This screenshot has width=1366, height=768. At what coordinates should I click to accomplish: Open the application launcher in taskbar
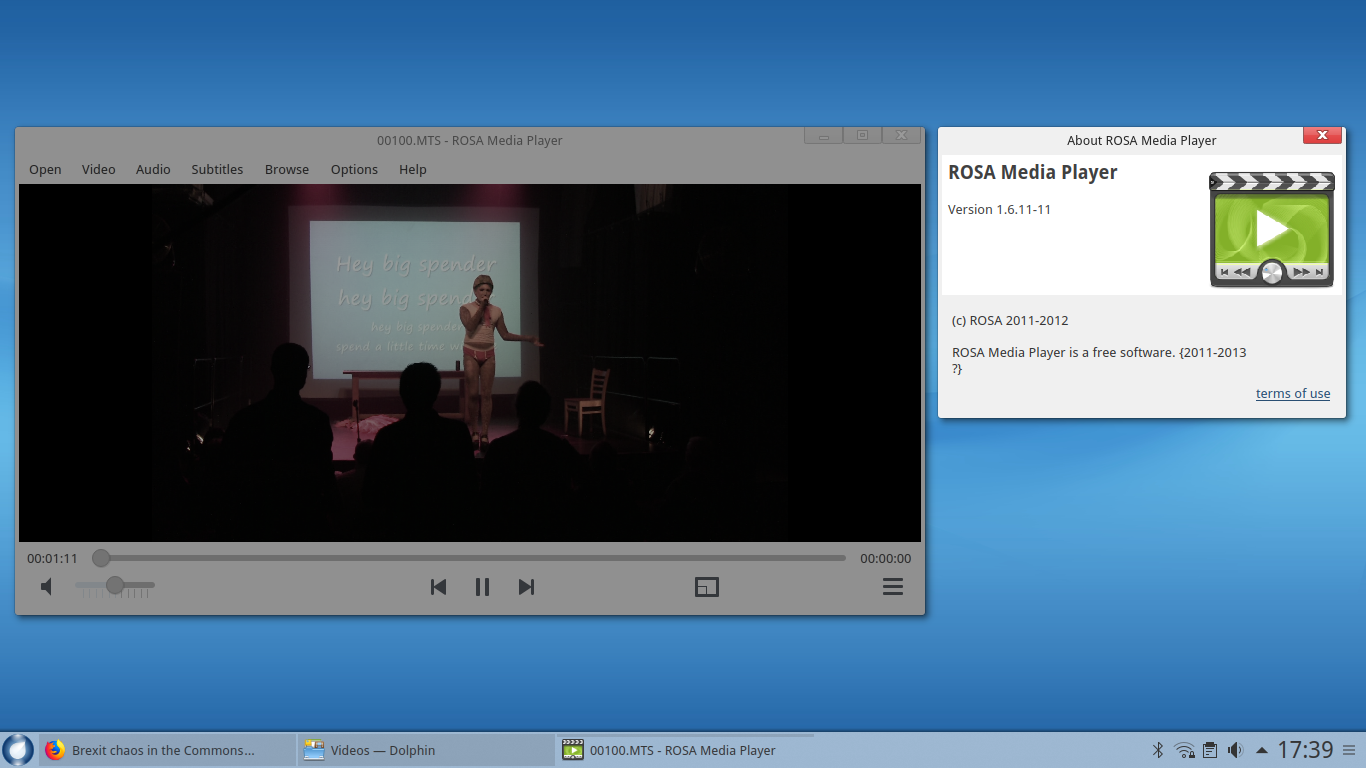[x=18, y=749]
